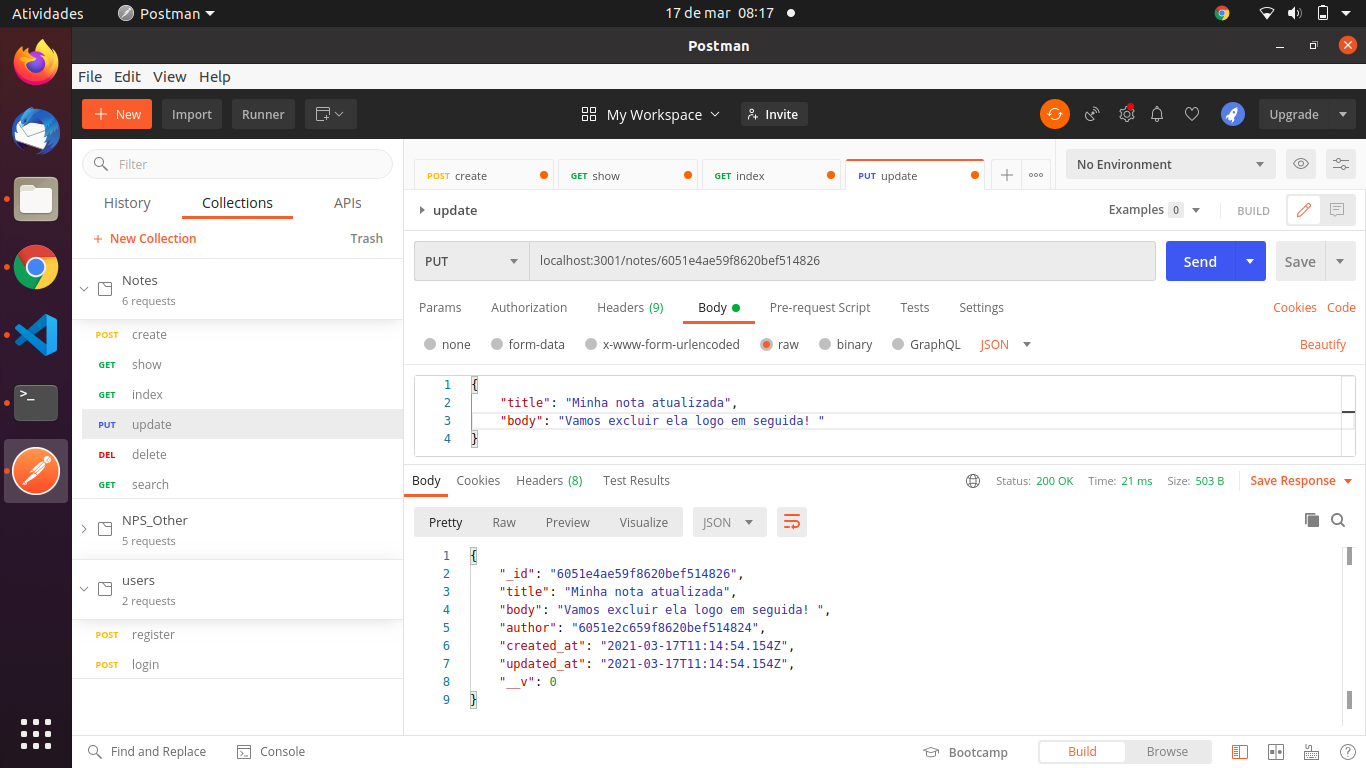This screenshot has width=1366, height=768.
Task: Click the blue Send button
Action: point(1200,261)
